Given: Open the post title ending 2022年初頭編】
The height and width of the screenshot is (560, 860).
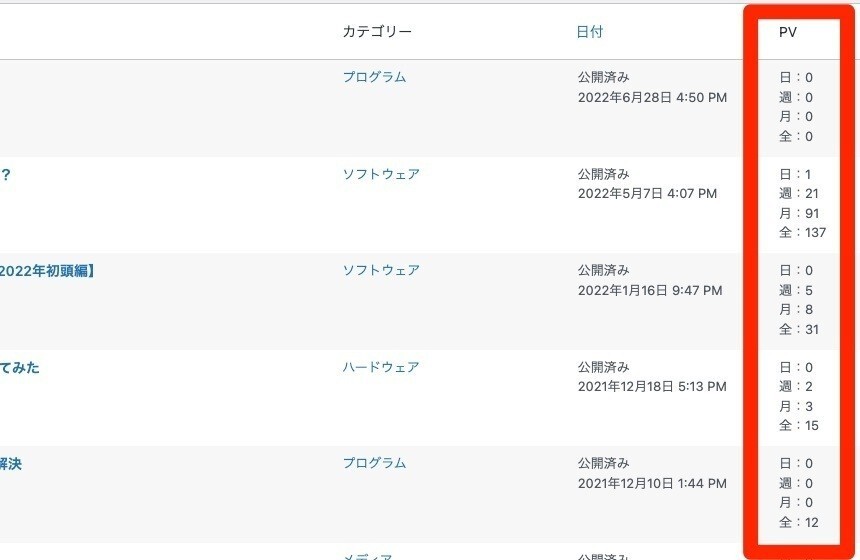Looking at the screenshot, I should point(47,271).
